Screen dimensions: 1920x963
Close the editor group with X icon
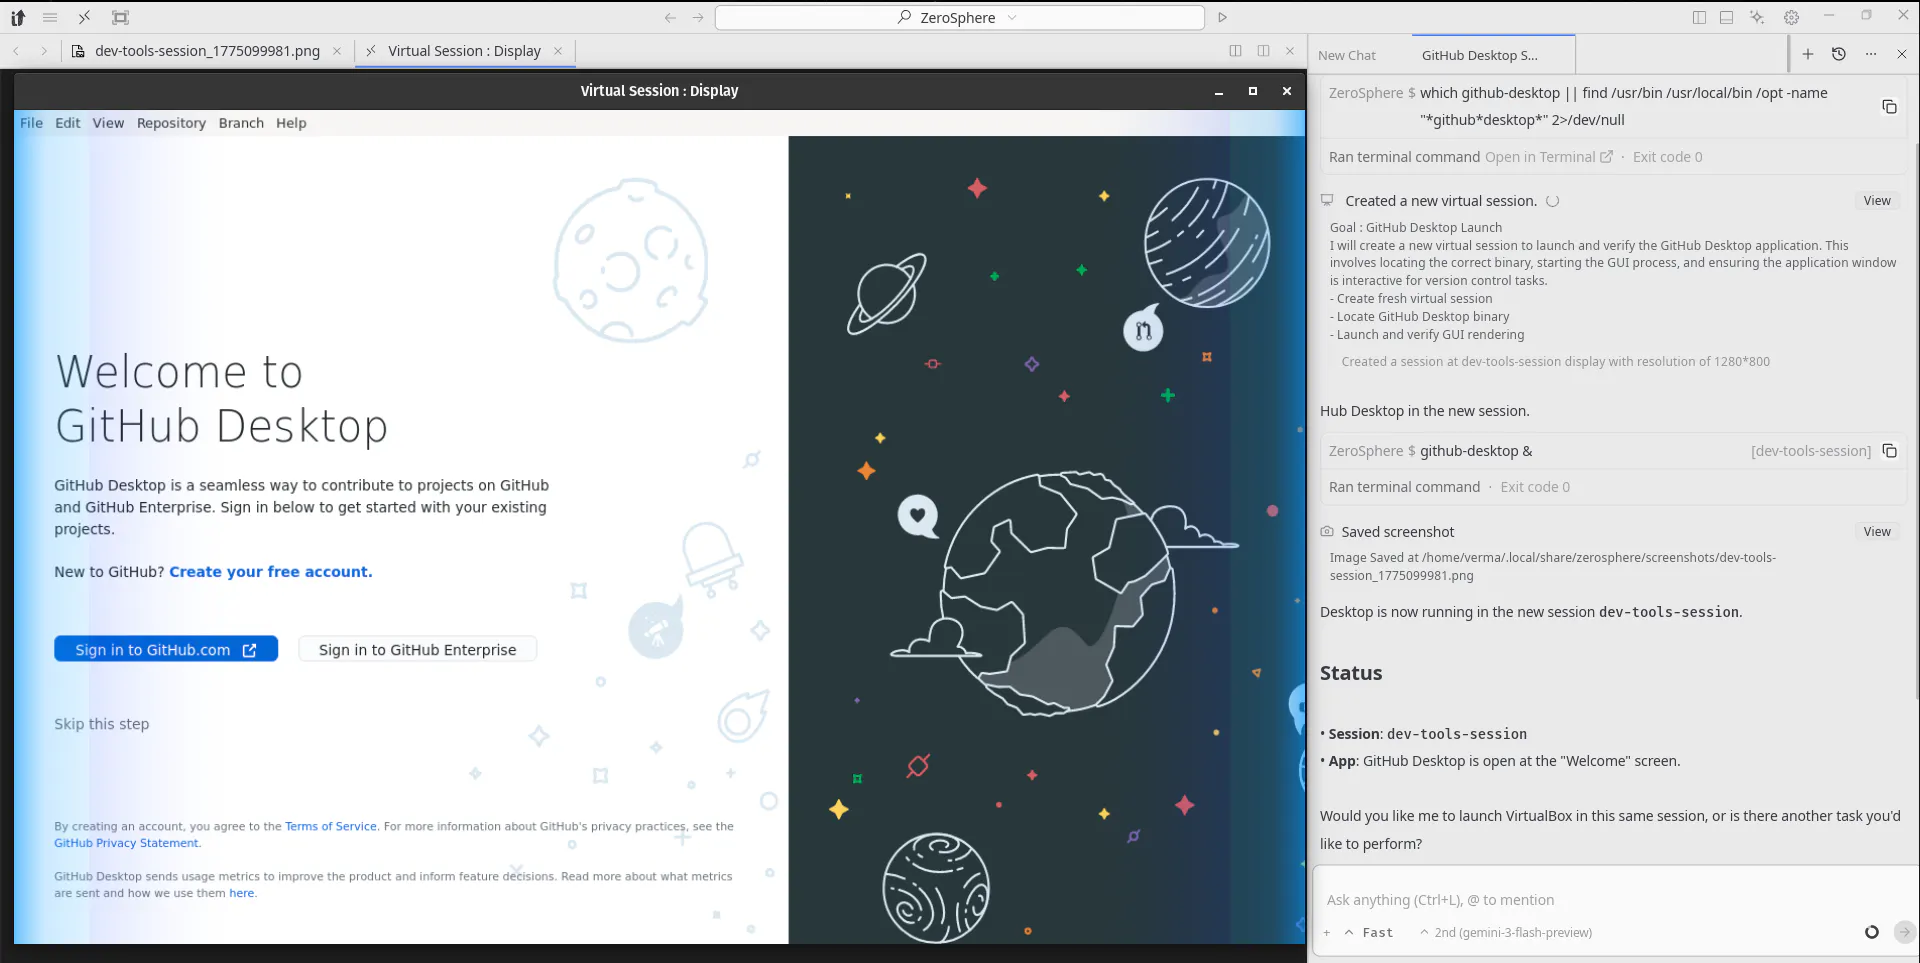pos(1290,51)
